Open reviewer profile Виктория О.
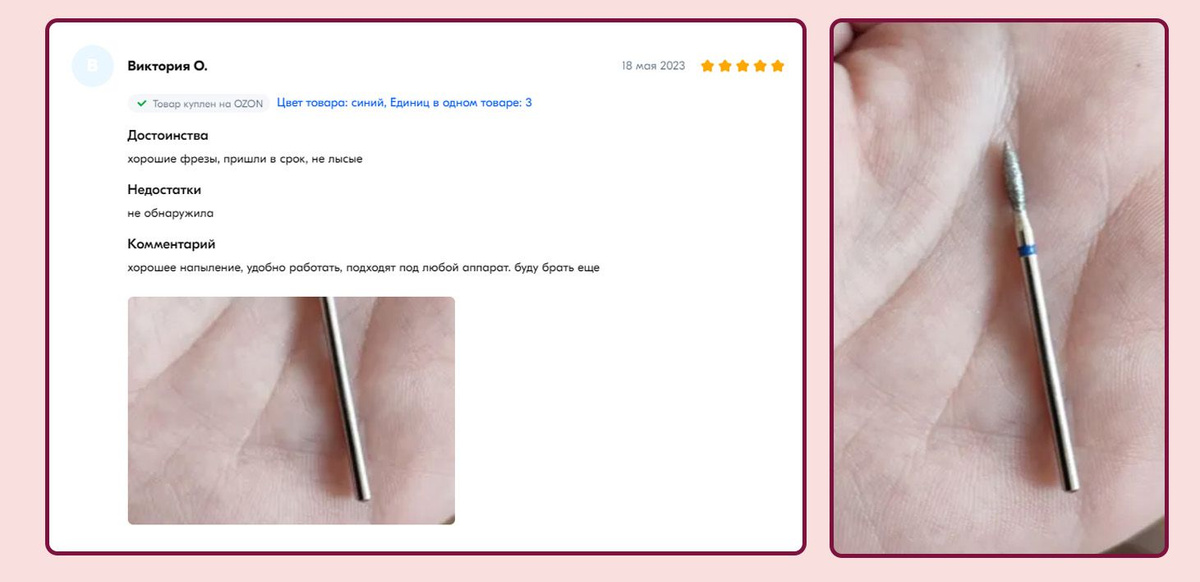Viewport: 1200px width, 582px height. (167, 66)
